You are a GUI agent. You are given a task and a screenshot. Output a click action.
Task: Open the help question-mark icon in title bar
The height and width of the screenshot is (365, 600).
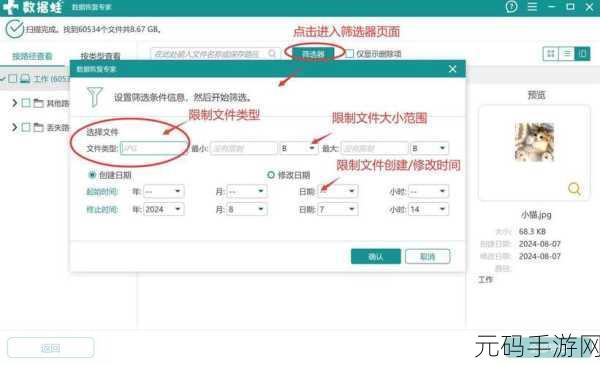point(512,7)
